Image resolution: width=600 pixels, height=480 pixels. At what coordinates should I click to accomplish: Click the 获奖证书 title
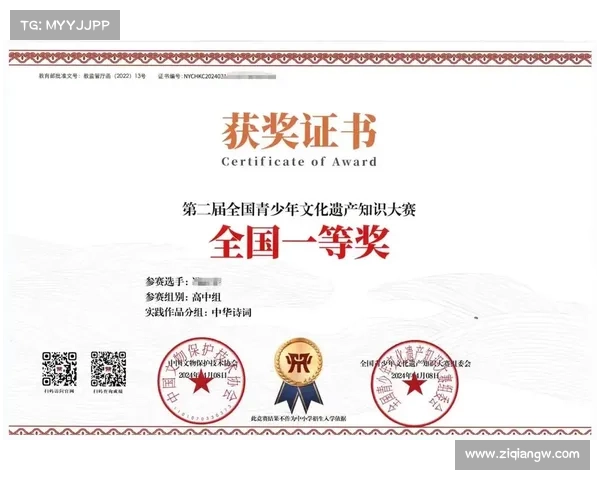(x=299, y=131)
